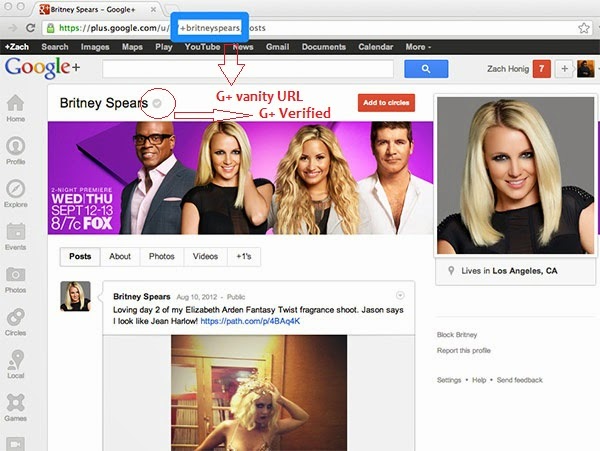
Task: Select the Posts tab
Action: [80, 257]
